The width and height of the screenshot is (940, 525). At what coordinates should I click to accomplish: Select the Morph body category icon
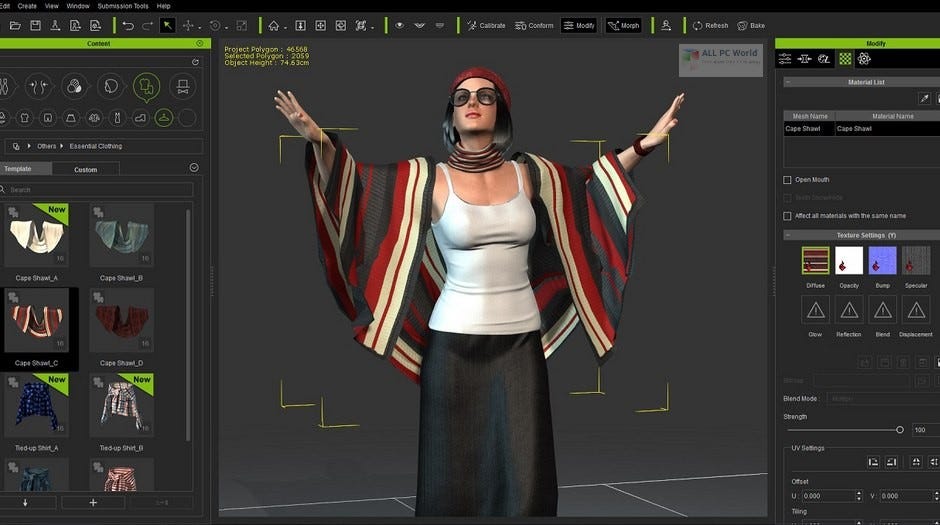[38, 87]
